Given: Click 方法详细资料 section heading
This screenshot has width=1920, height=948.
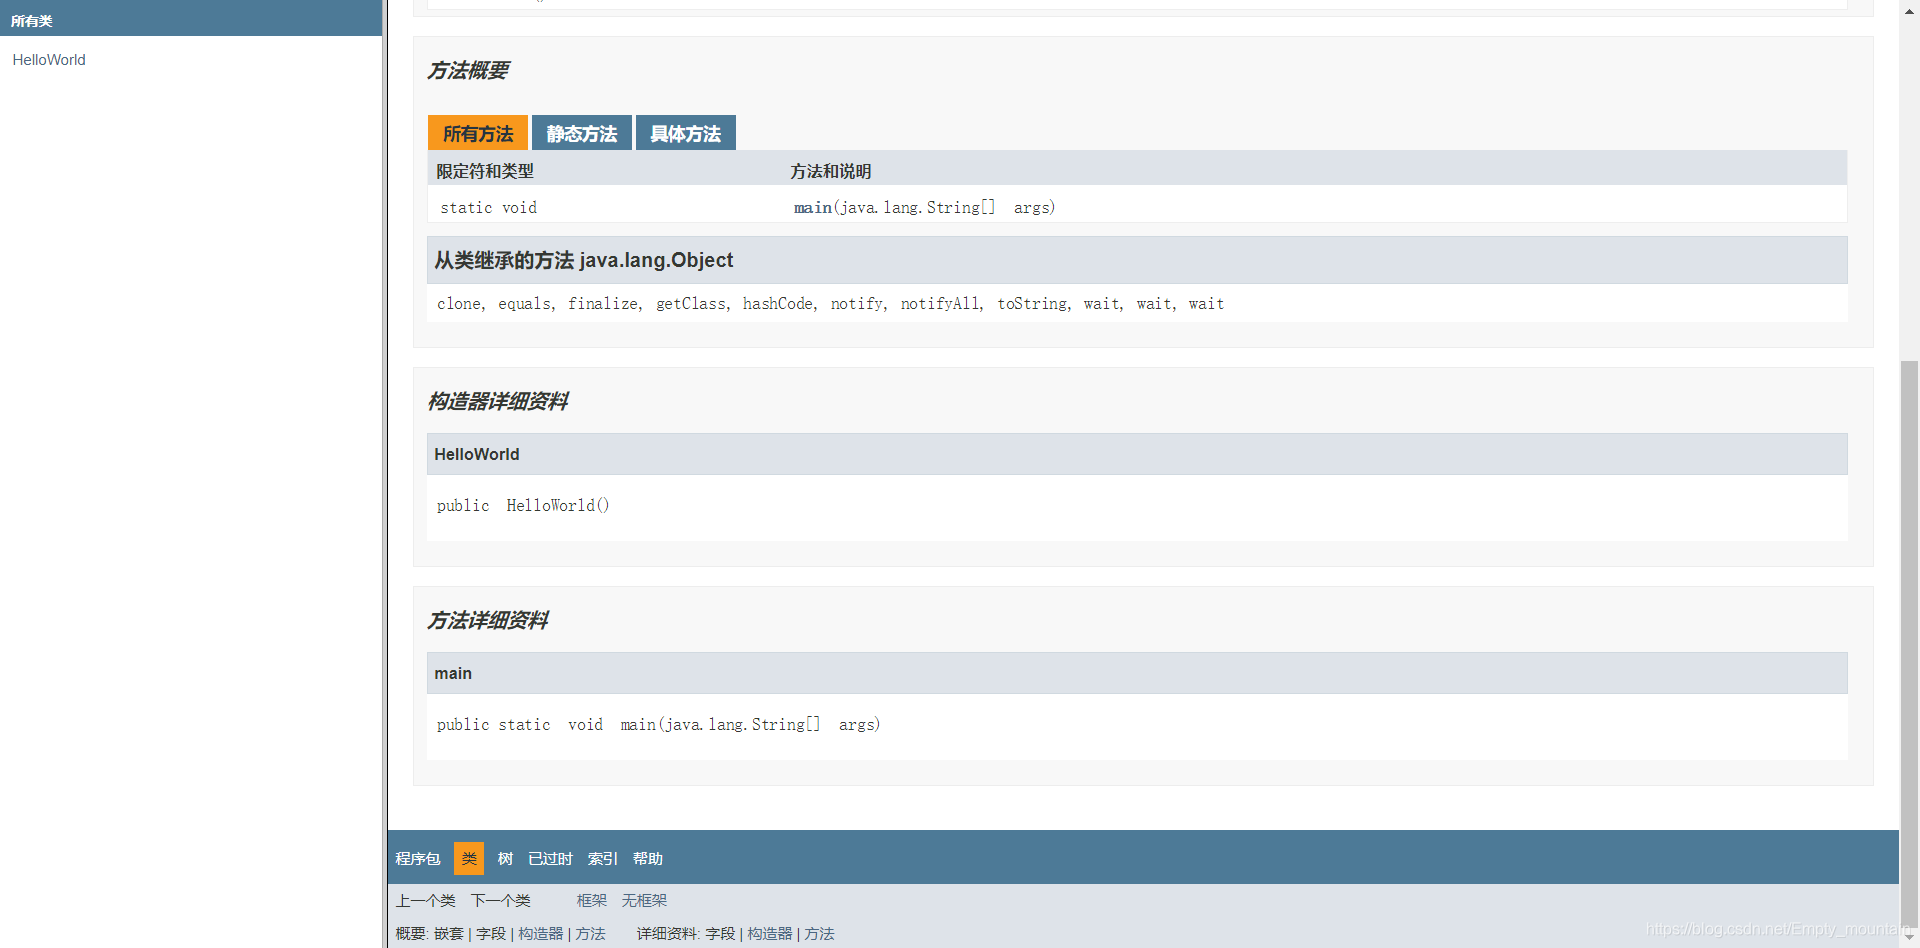Looking at the screenshot, I should pos(488,621).
